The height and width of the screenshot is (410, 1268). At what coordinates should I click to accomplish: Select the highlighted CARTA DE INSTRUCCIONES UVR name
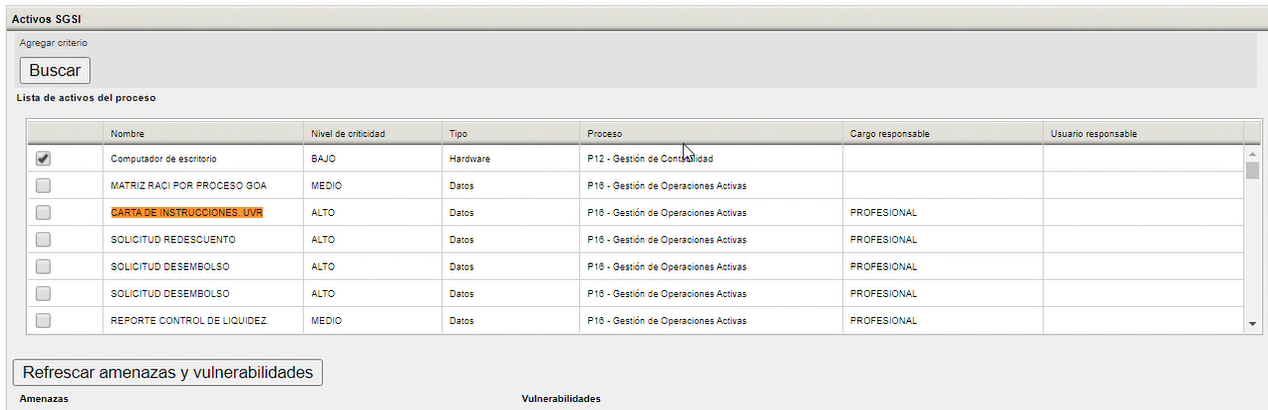click(187, 212)
